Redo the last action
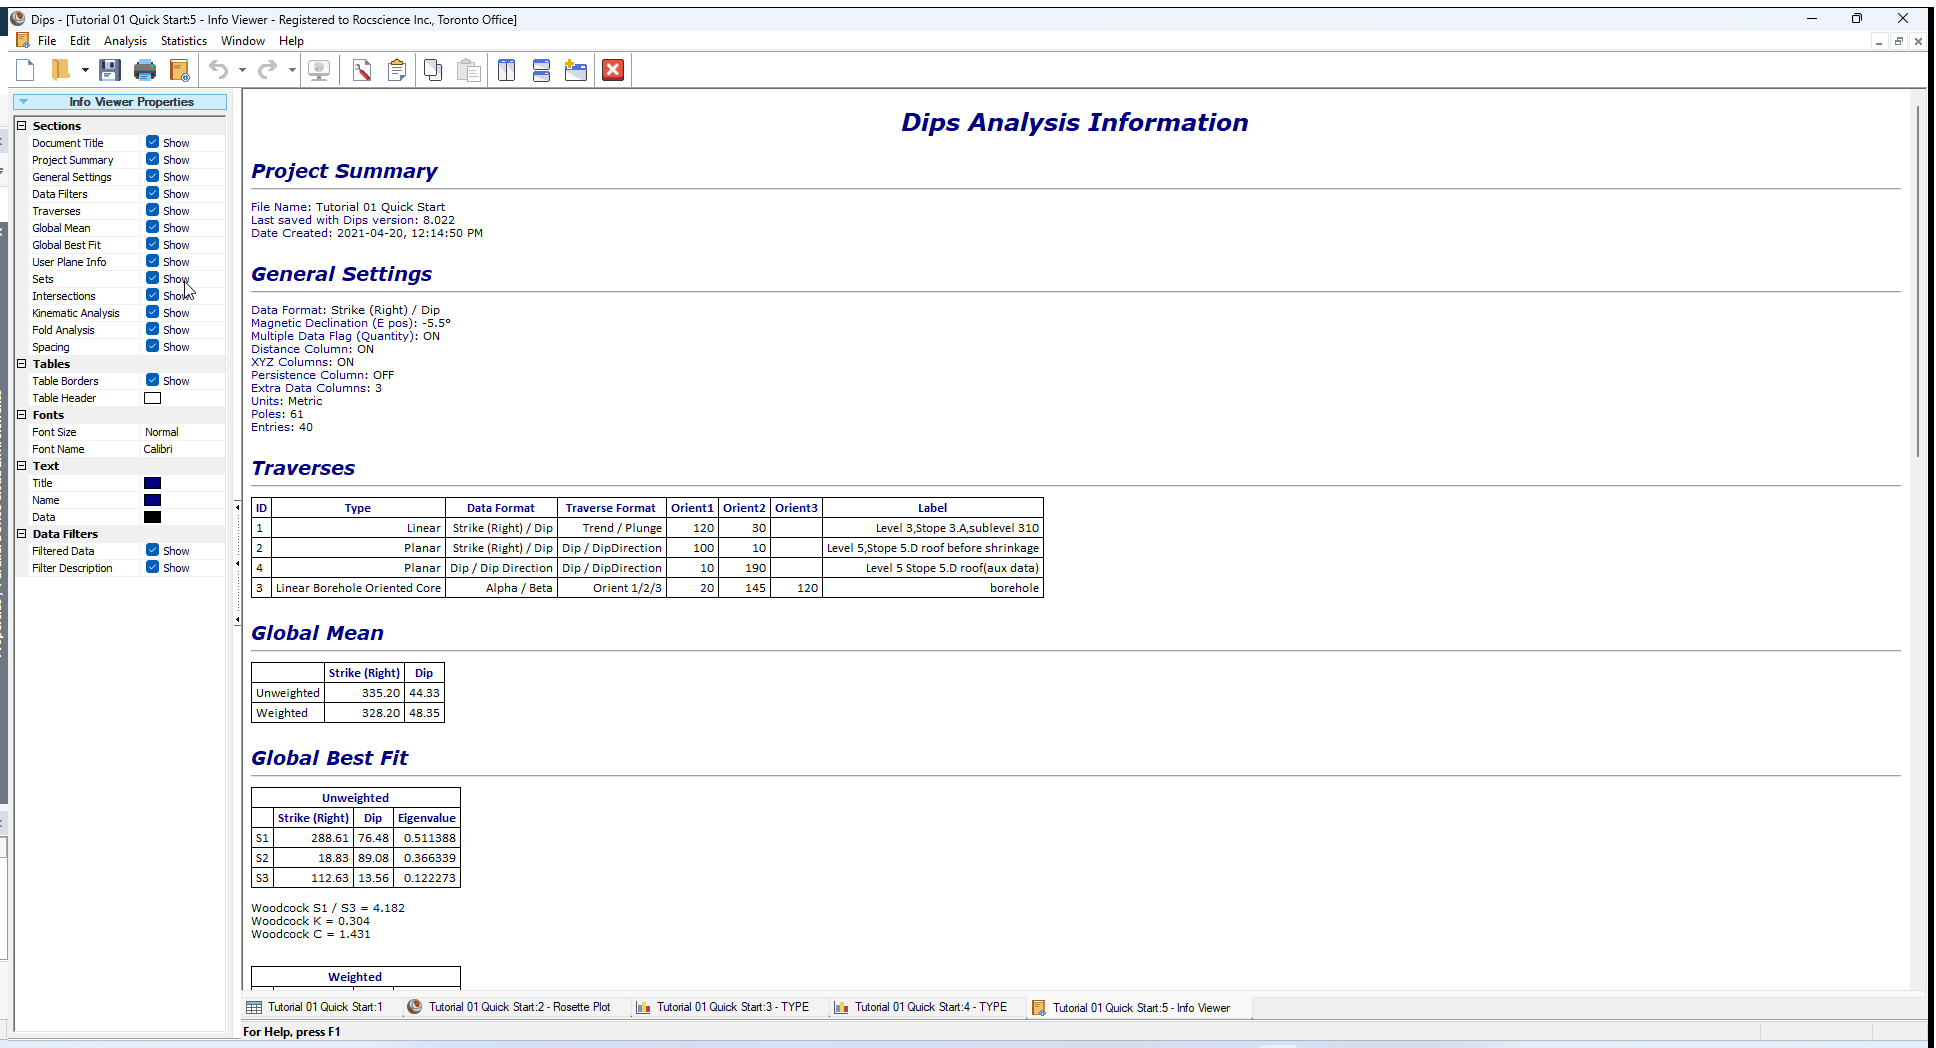This screenshot has width=1936, height=1048. click(266, 70)
